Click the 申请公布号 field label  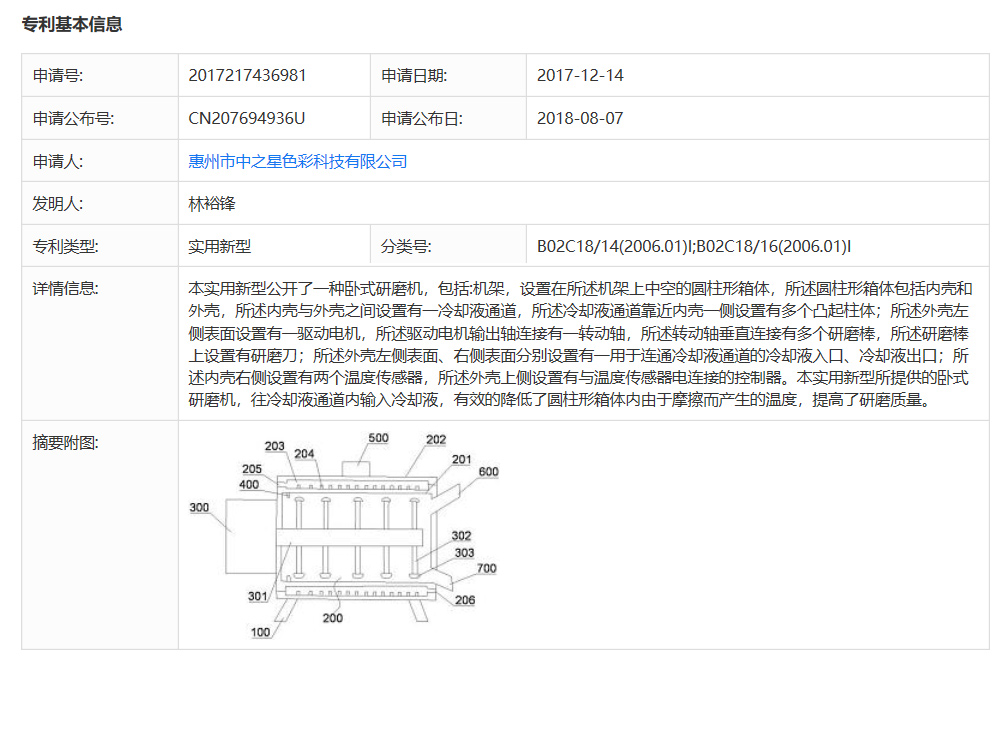[73, 118]
